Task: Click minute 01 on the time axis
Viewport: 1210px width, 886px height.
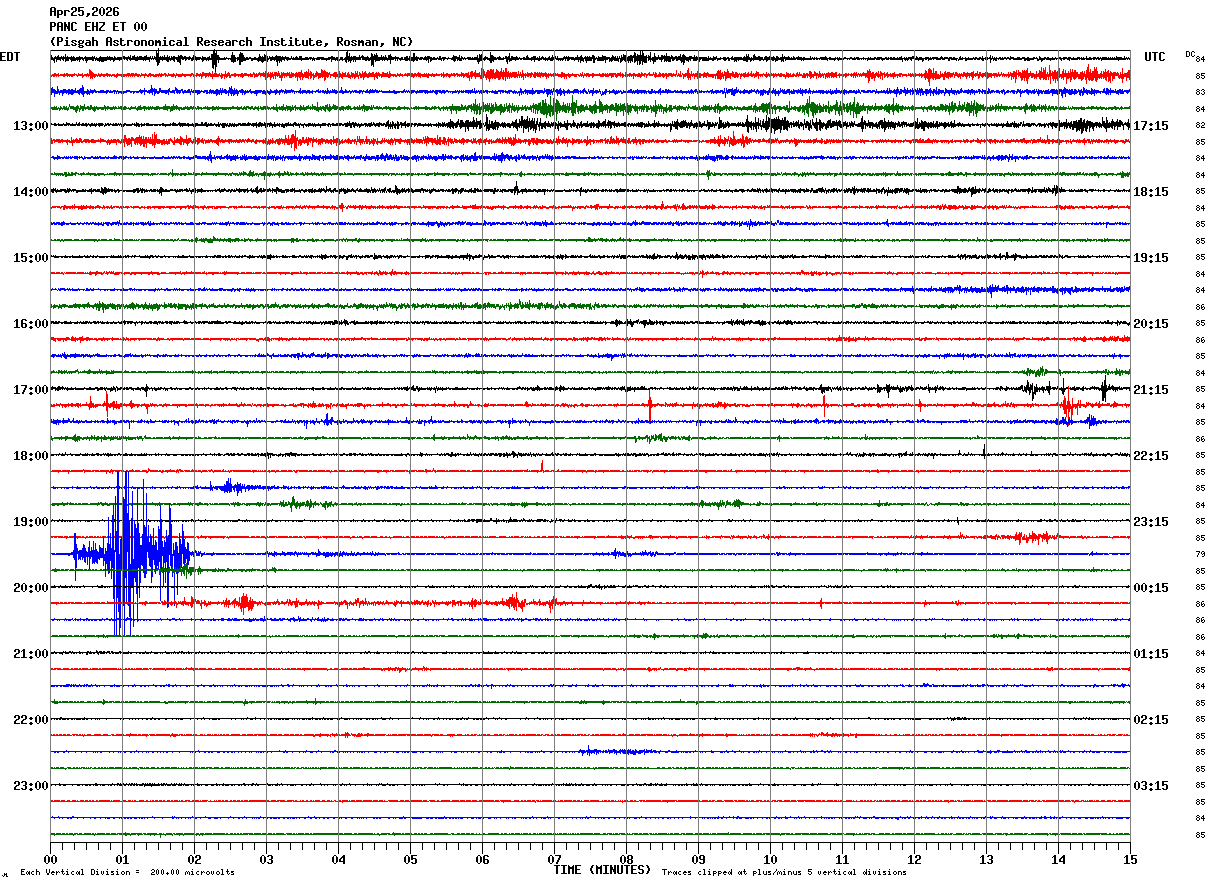Action: click(x=122, y=860)
